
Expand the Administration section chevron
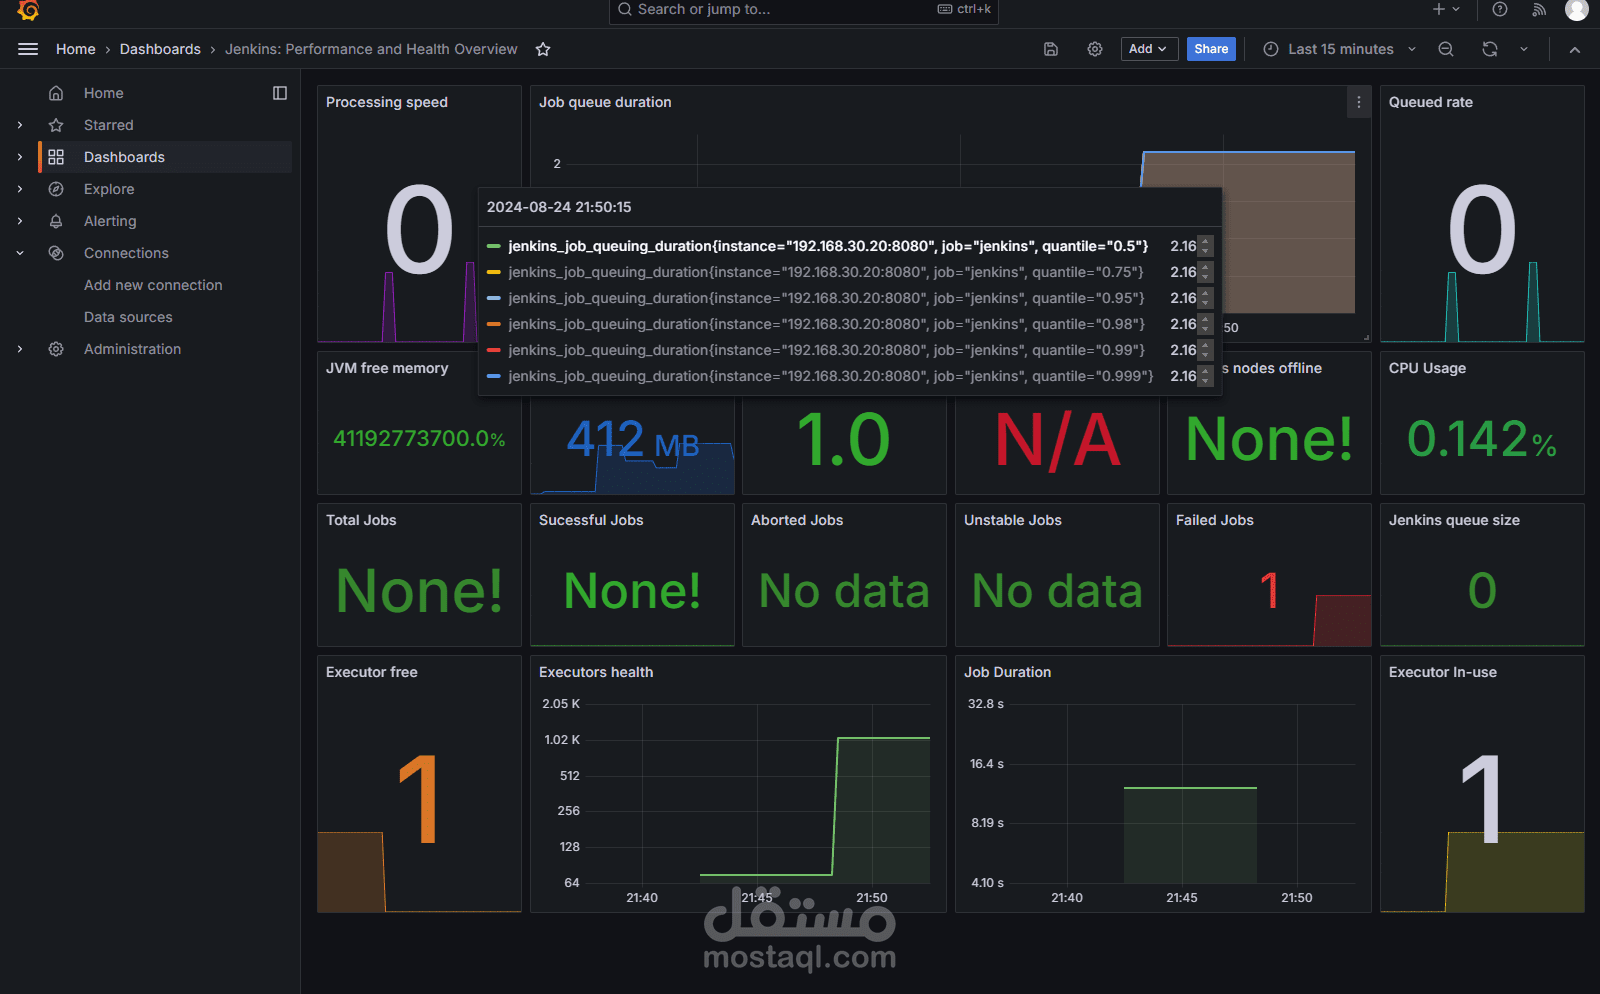pyautogui.click(x=20, y=349)
